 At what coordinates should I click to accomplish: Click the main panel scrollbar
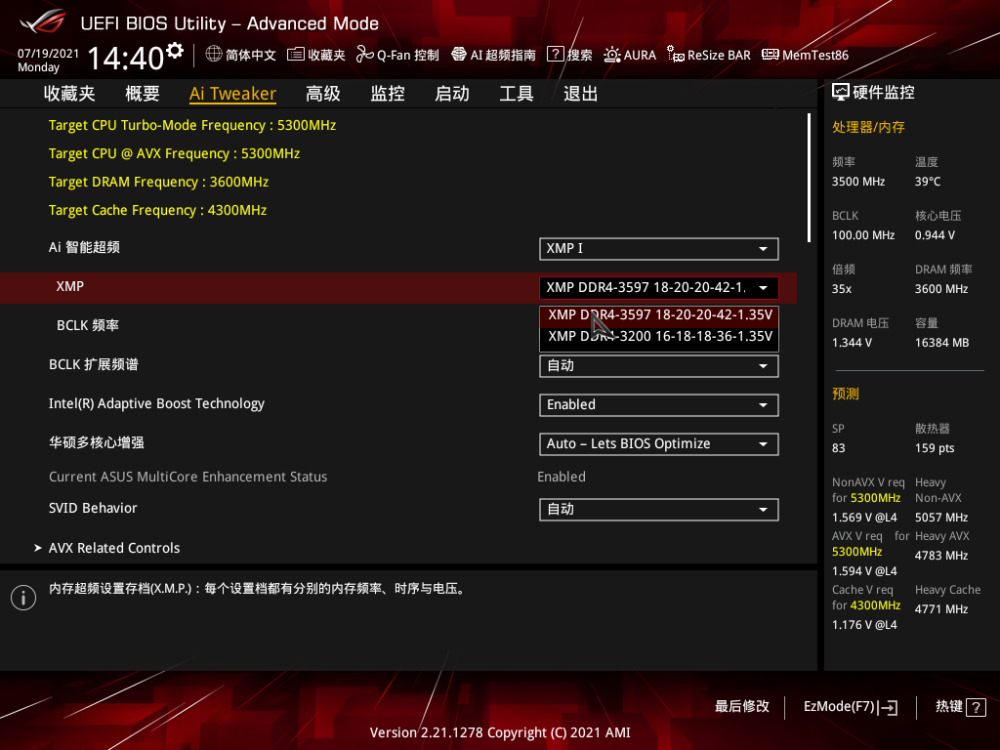tap(809, 177)
